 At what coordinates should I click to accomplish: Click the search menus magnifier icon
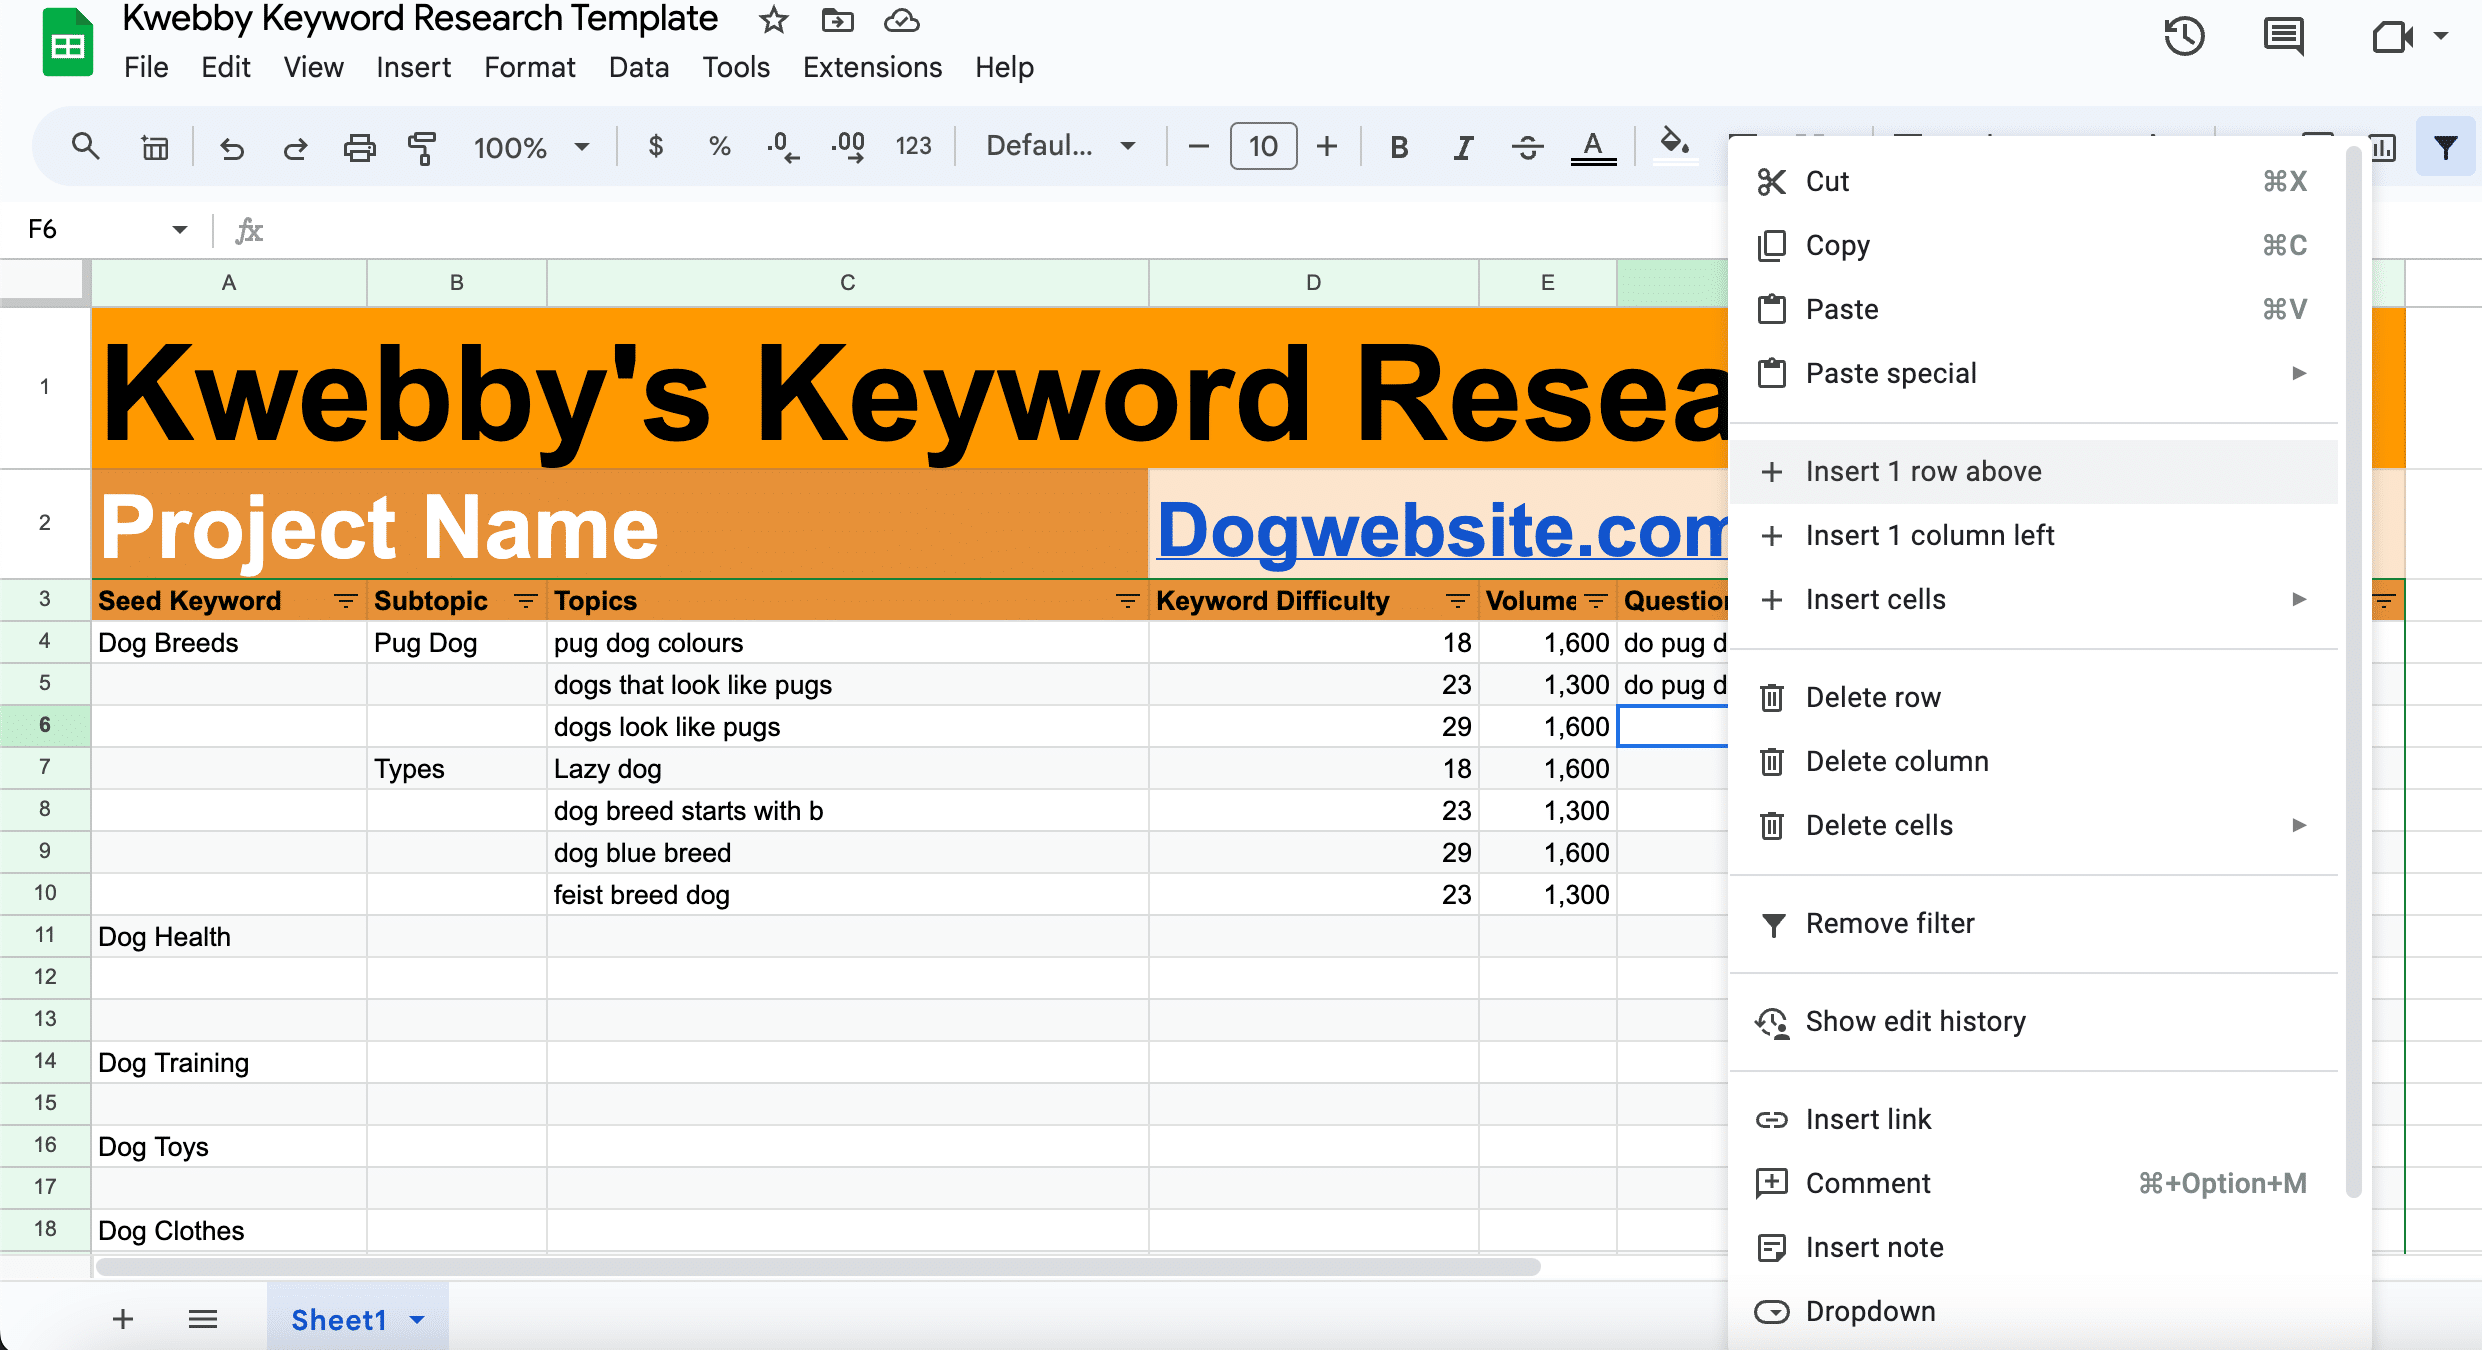click(x=86, y=147)
